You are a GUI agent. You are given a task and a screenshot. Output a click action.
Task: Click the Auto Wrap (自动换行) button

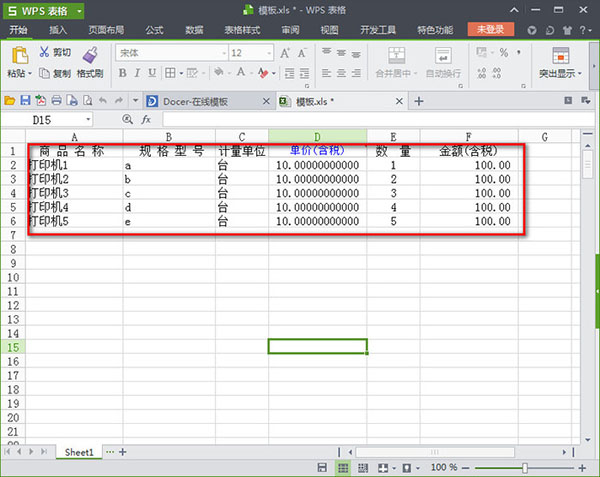(x=445, y=60)
